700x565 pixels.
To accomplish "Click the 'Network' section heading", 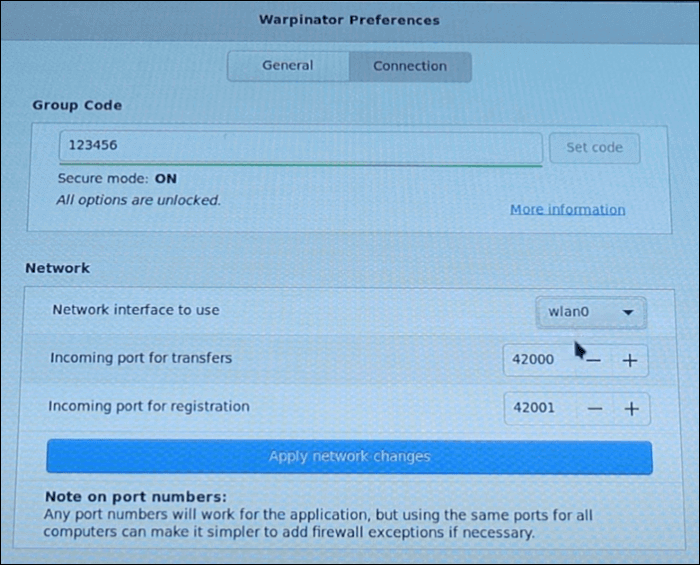I will pyautogui.click(x=58, y=268).
